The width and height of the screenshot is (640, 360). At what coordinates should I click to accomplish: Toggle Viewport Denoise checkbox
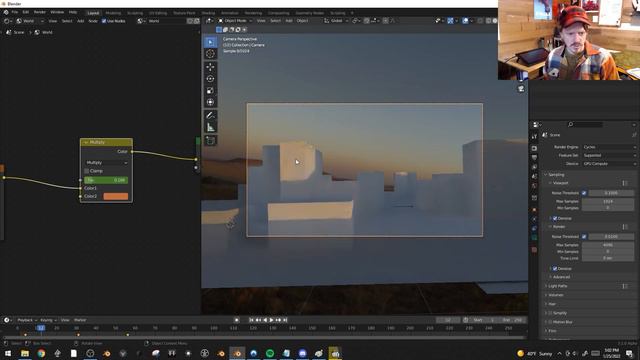tap(555, 218)
